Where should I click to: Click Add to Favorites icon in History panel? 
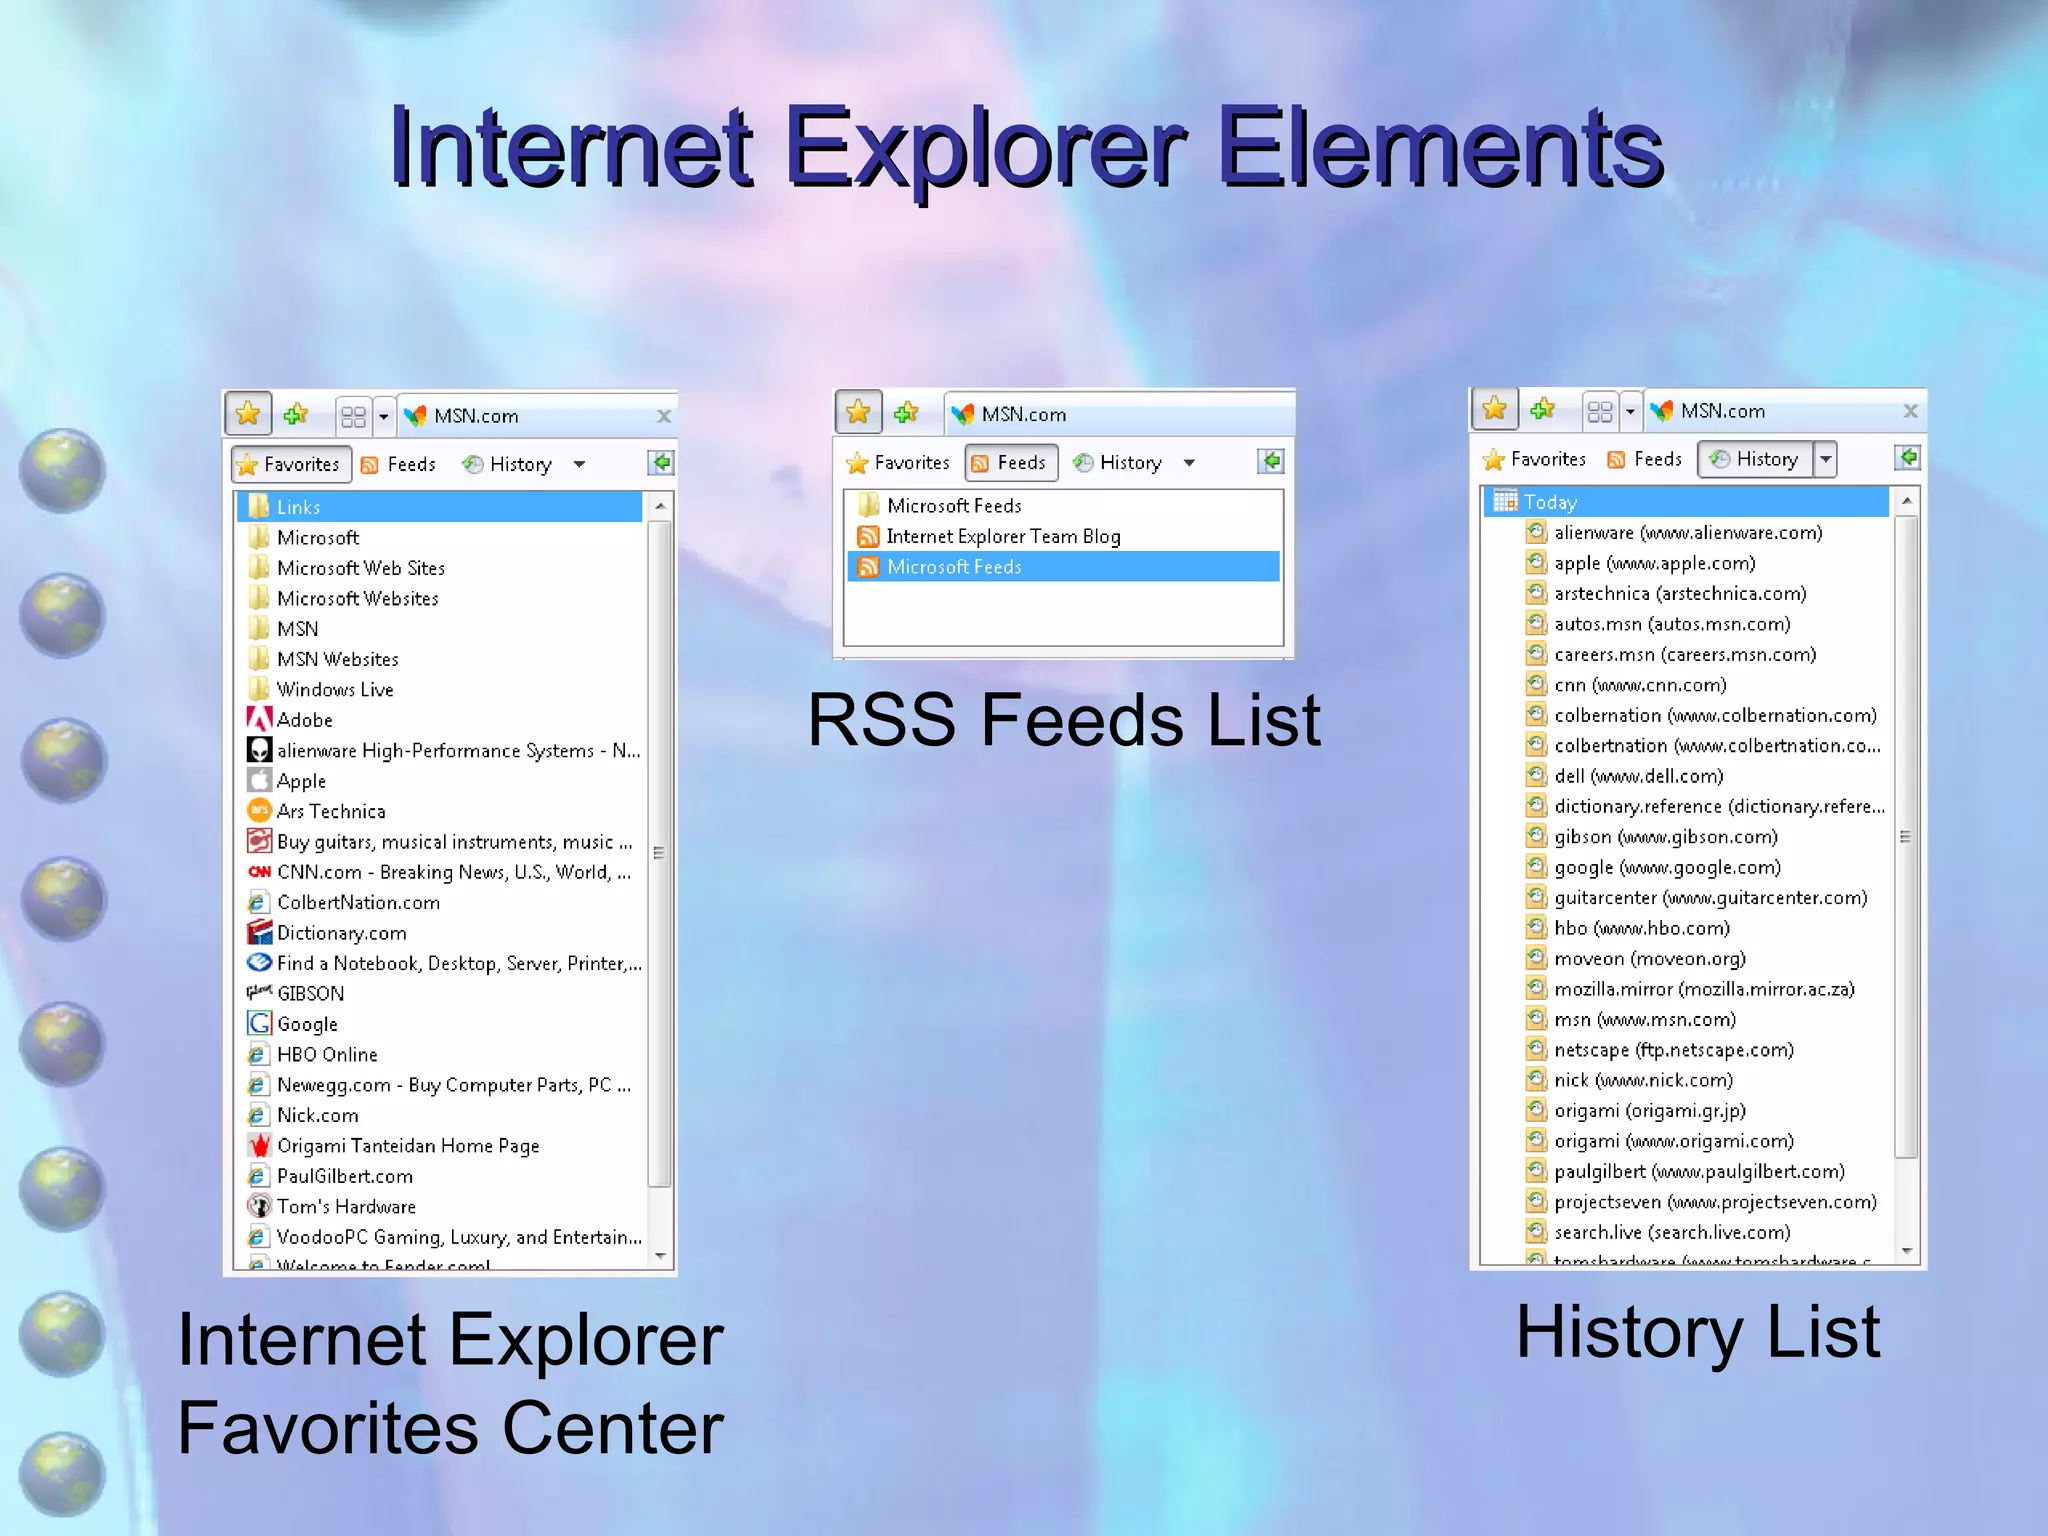pyautogui.click(x=1543, y=409)
